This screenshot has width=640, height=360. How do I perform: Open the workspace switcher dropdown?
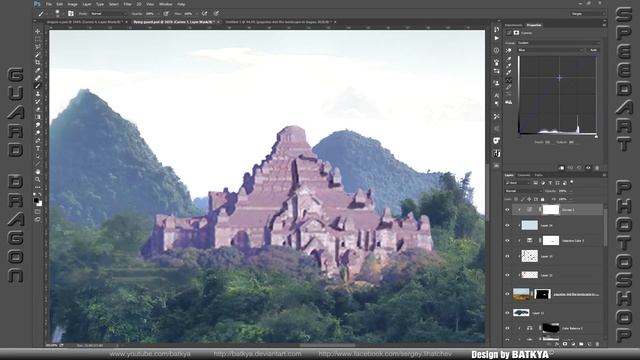(x=588, y=13)
